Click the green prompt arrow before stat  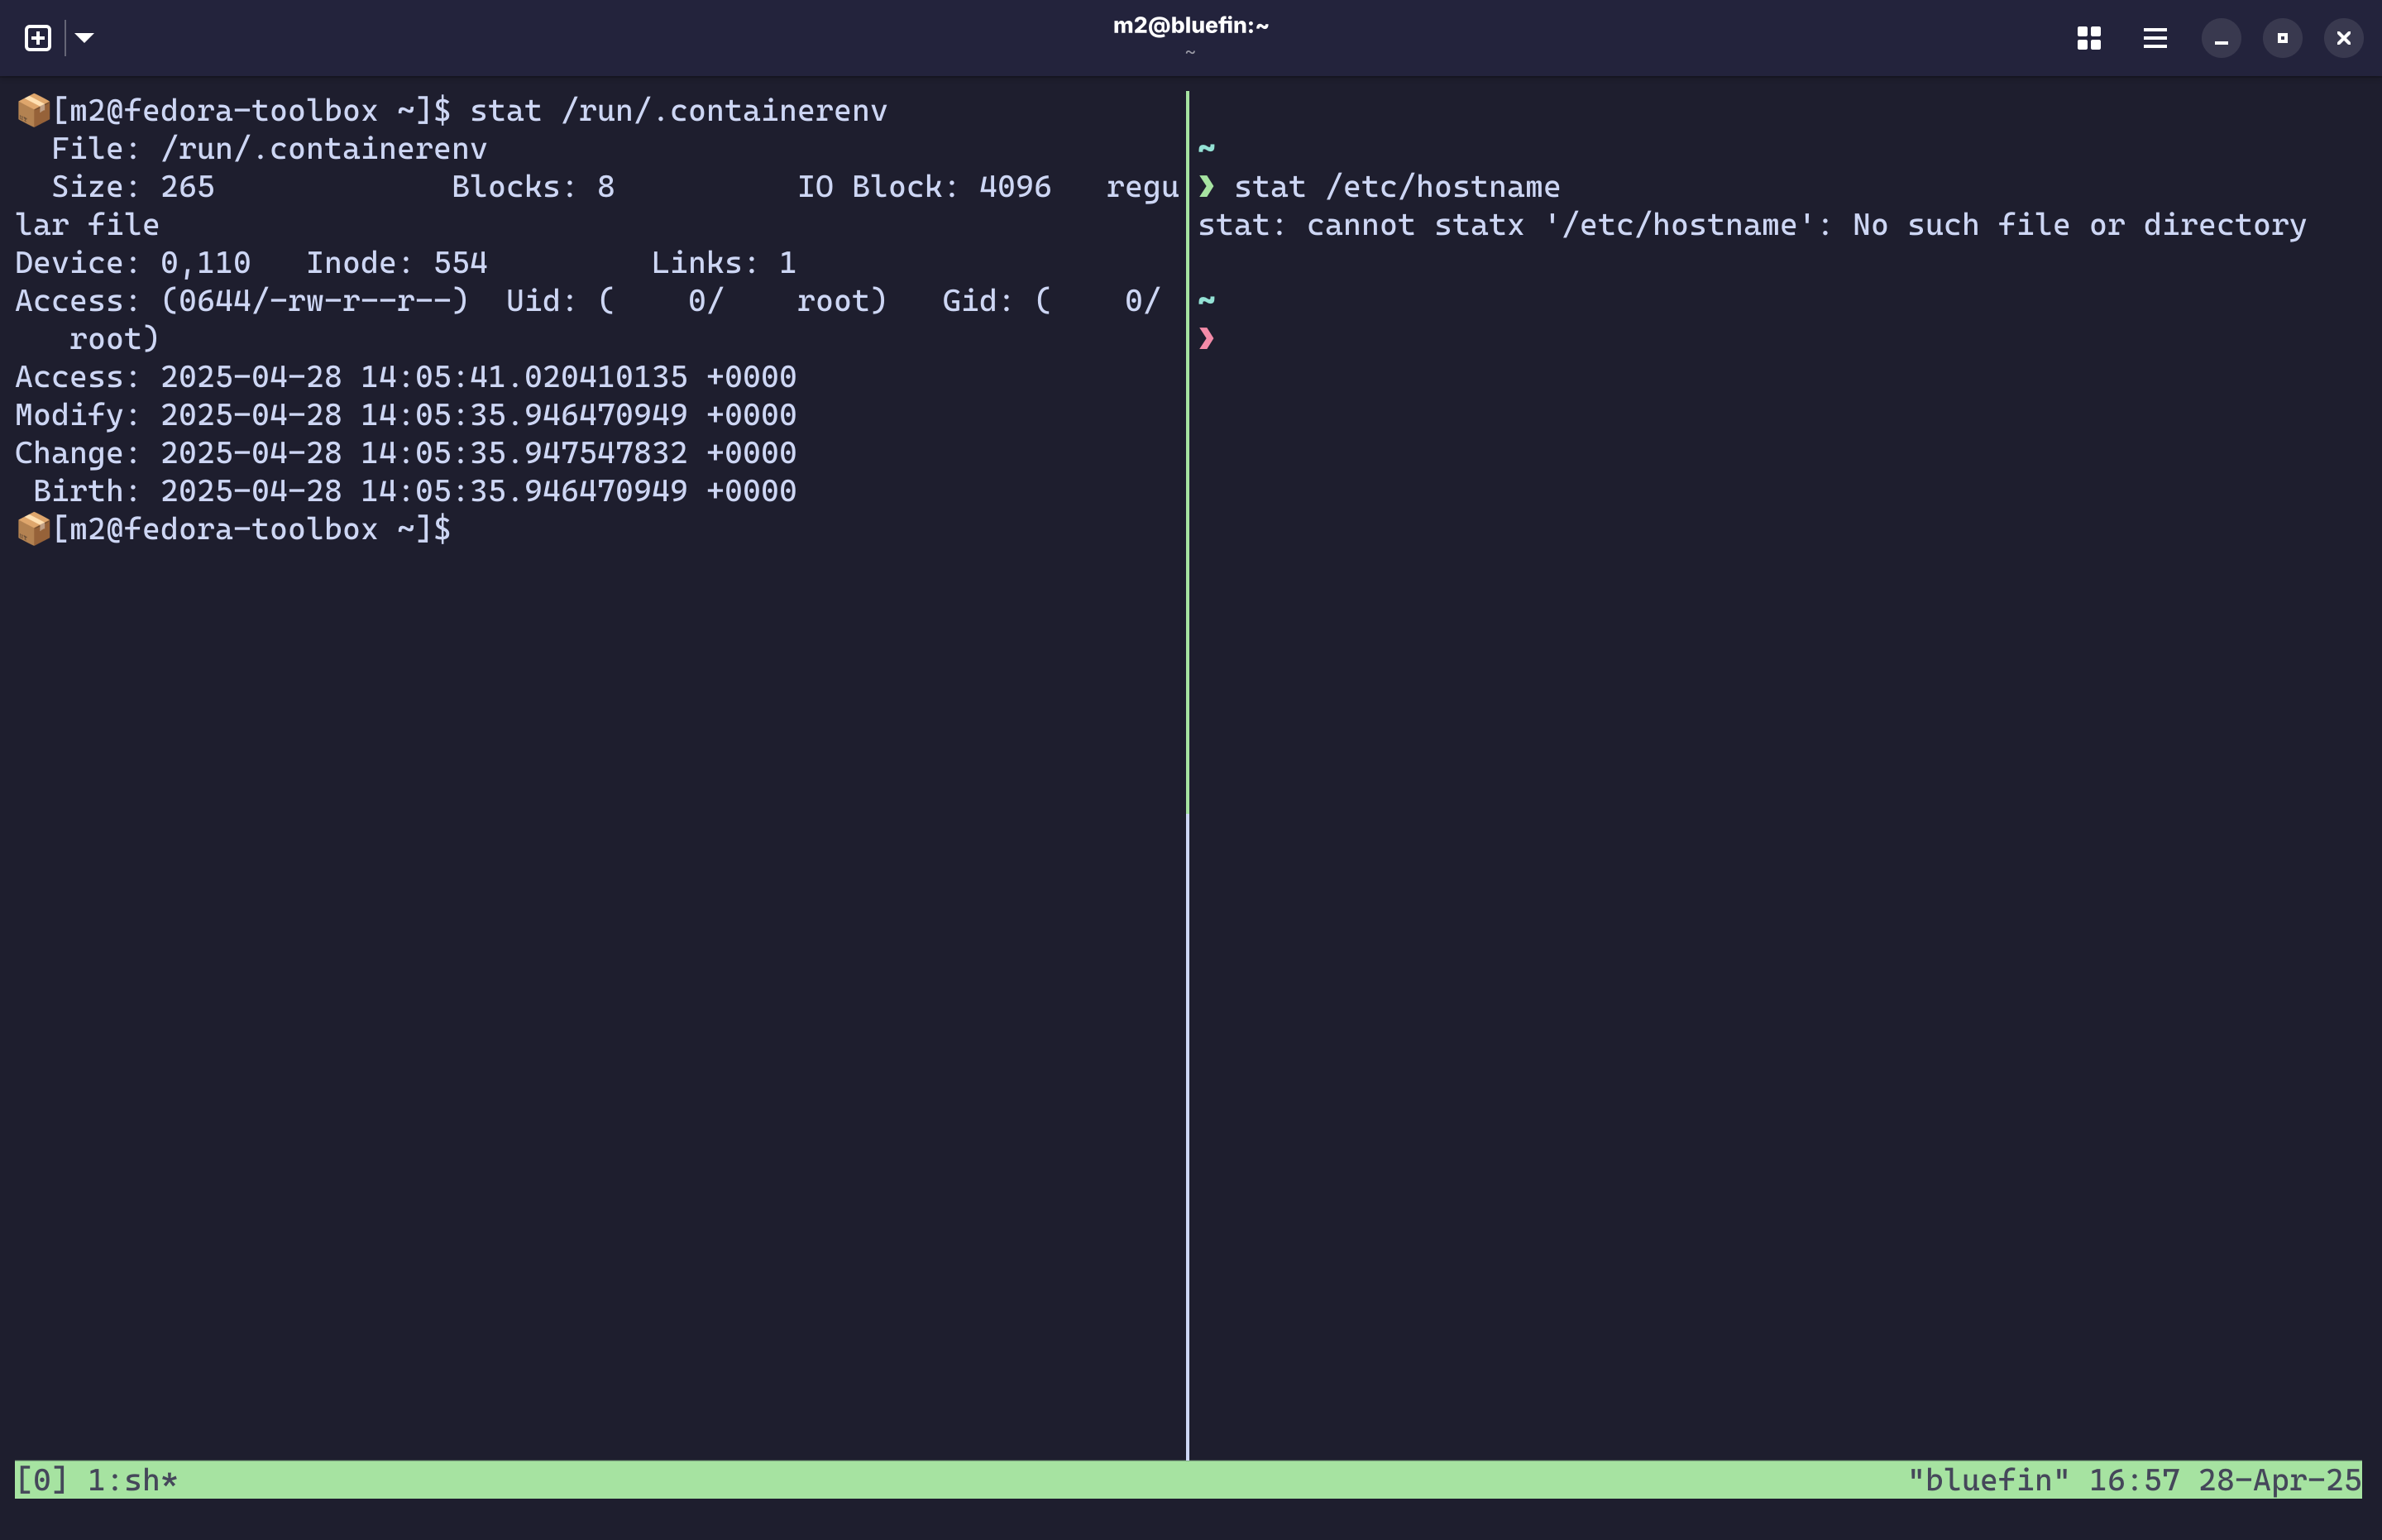click(x=1207, y=187)
